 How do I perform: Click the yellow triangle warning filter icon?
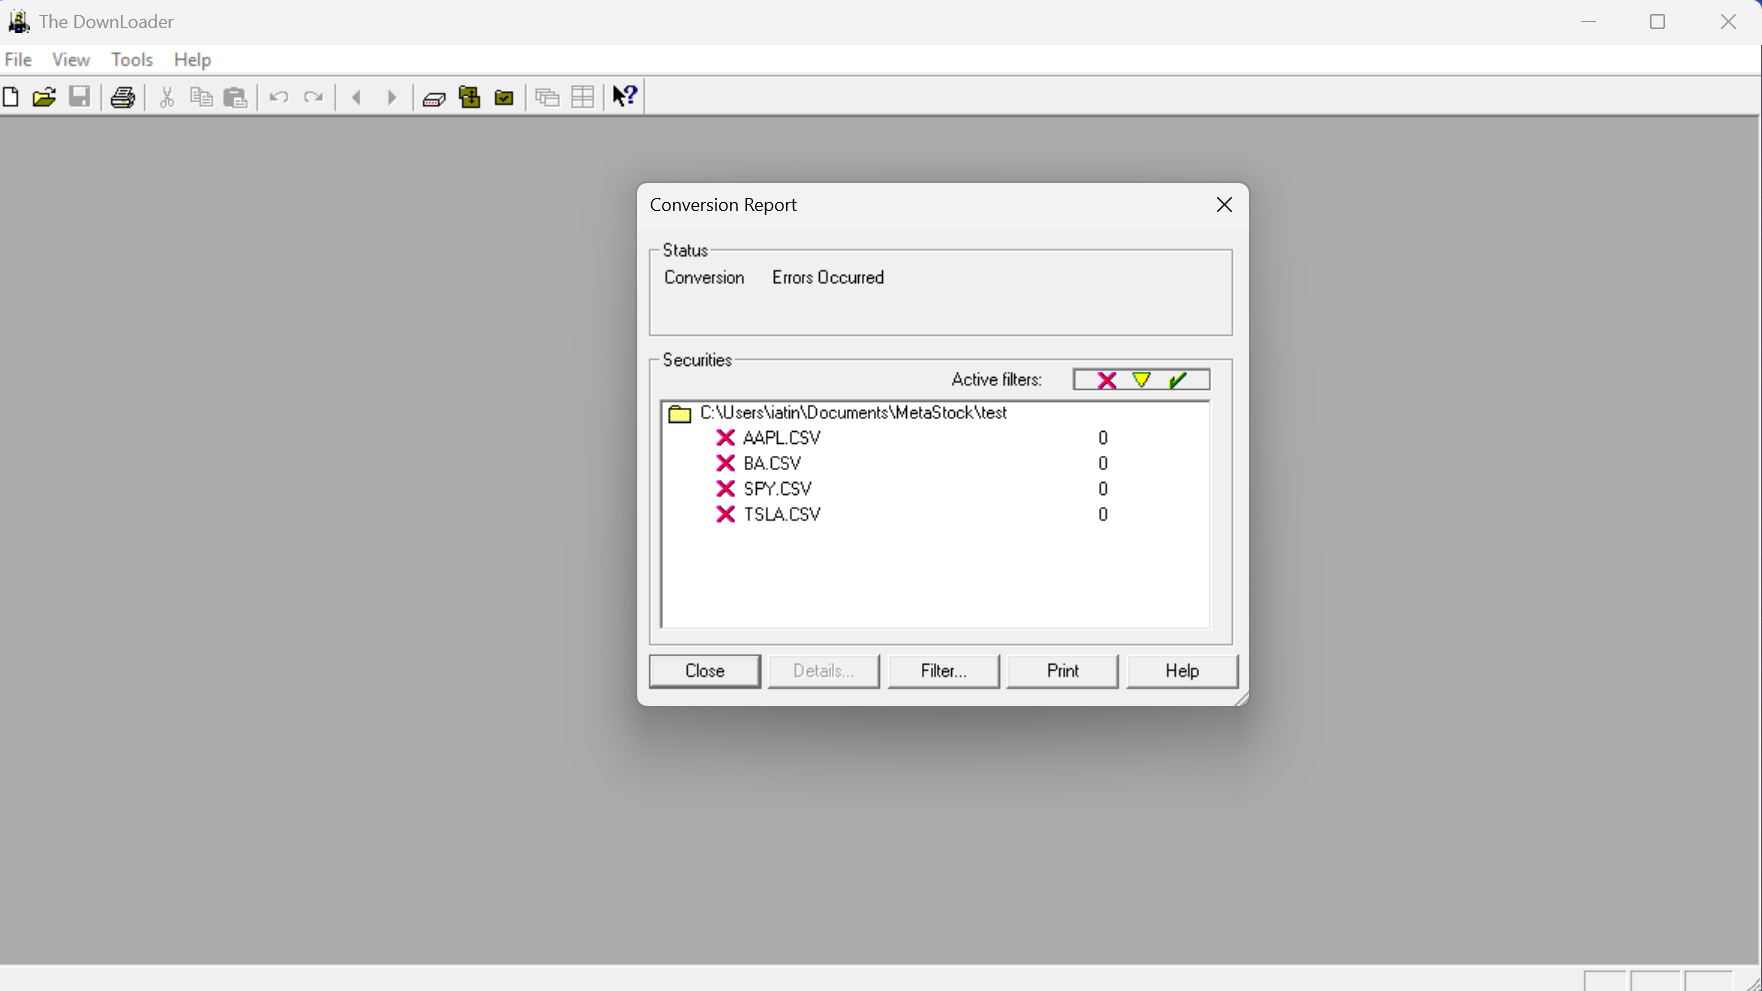click(x=1141, y=380)
